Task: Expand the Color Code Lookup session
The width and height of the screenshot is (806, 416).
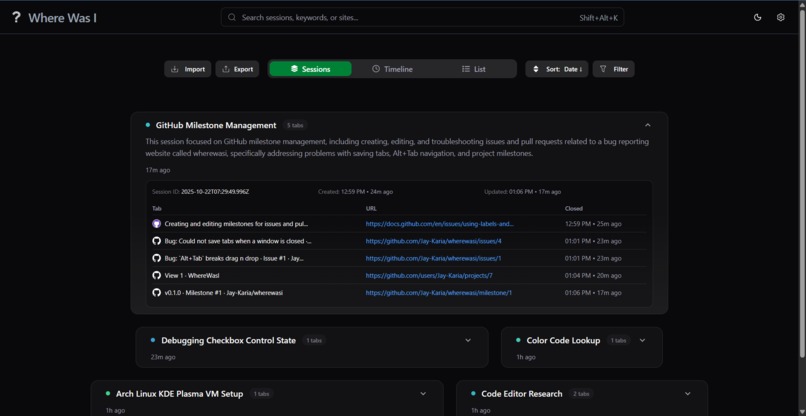Action: [642, 340]
